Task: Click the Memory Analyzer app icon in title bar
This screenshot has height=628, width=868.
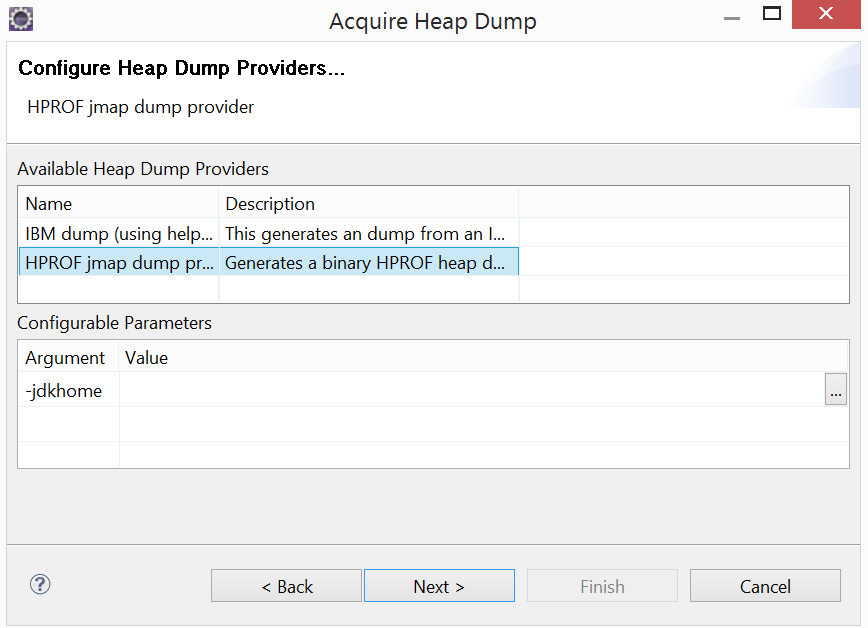Action: (x=21, y=19)
